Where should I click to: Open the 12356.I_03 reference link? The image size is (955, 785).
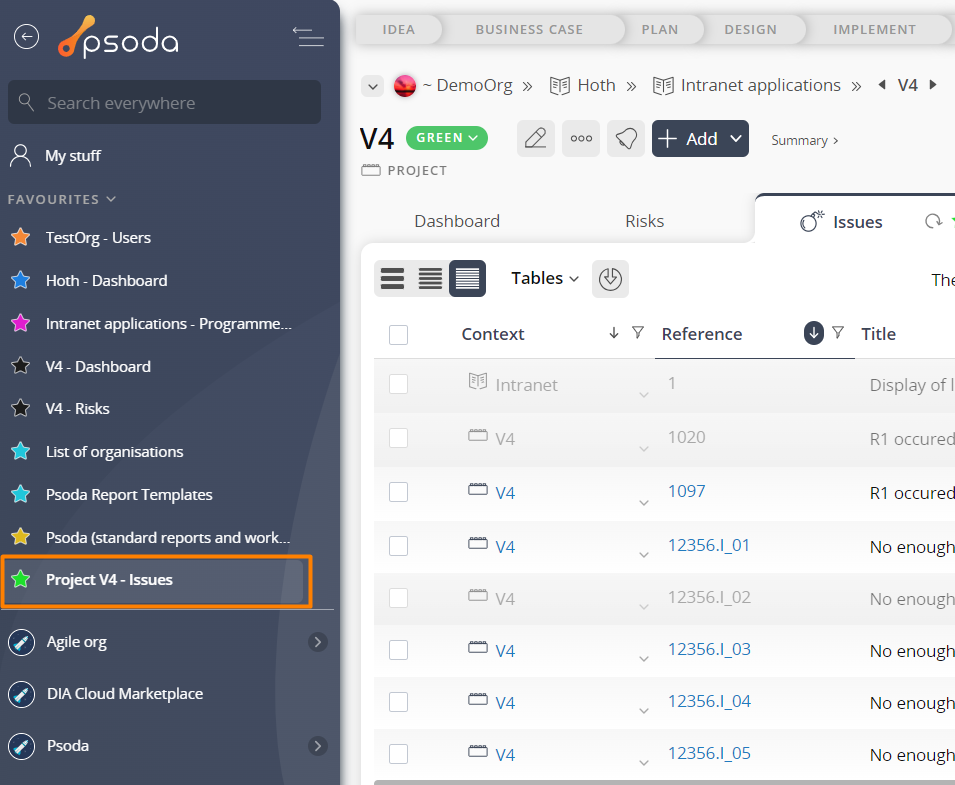[709, 649]
